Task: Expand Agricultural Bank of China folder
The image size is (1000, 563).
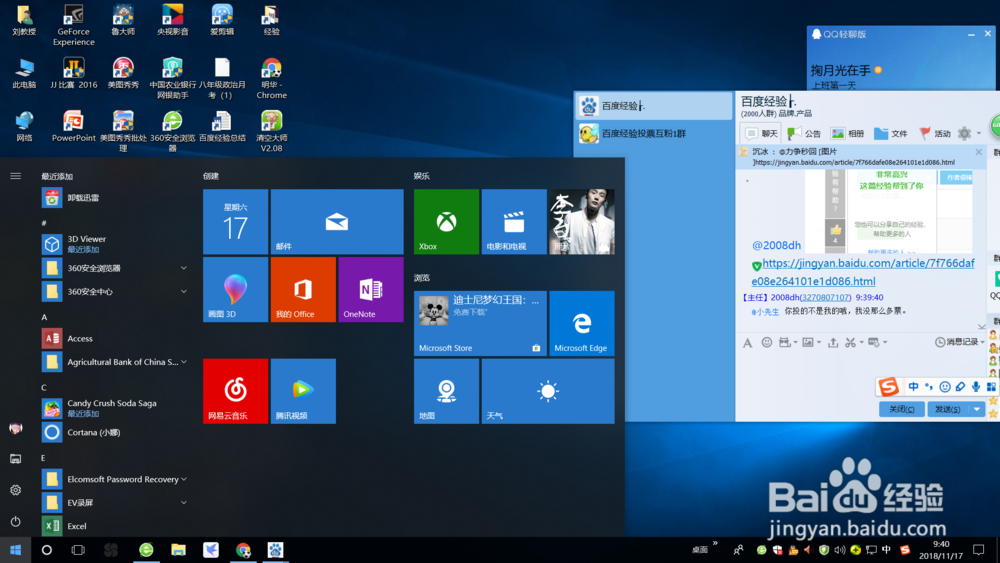Action: (x=115, y=362)
